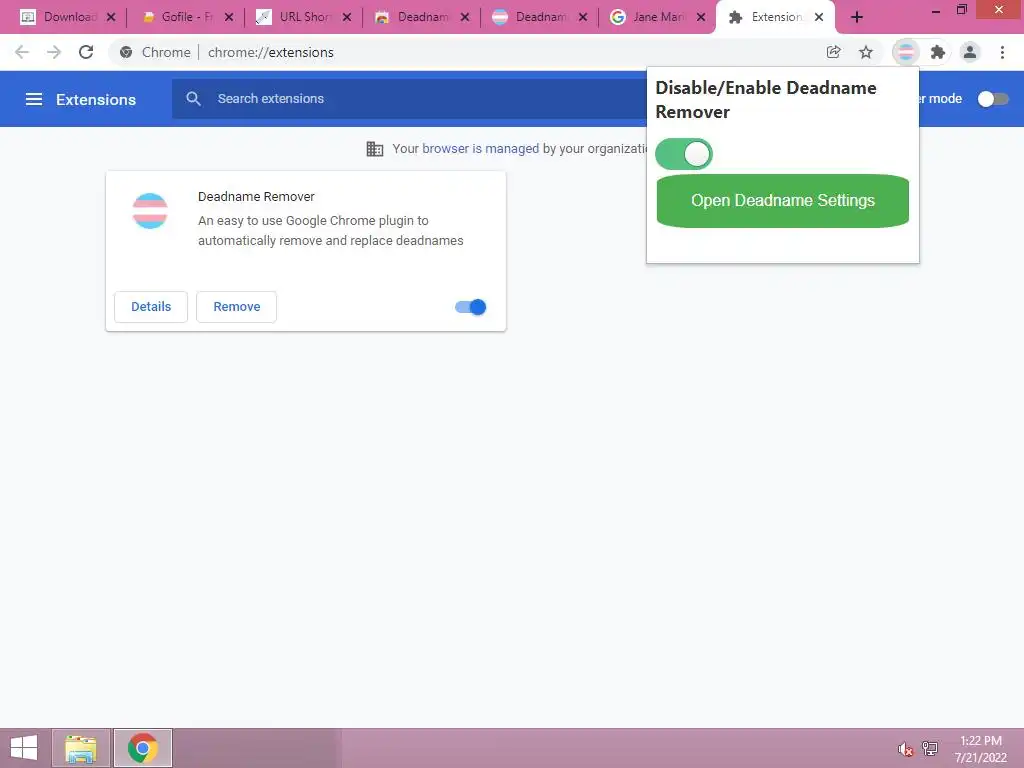Bookmark this page with the star icon
The height and width of the screenshot is (768, 1024).
tap(865, 52)
